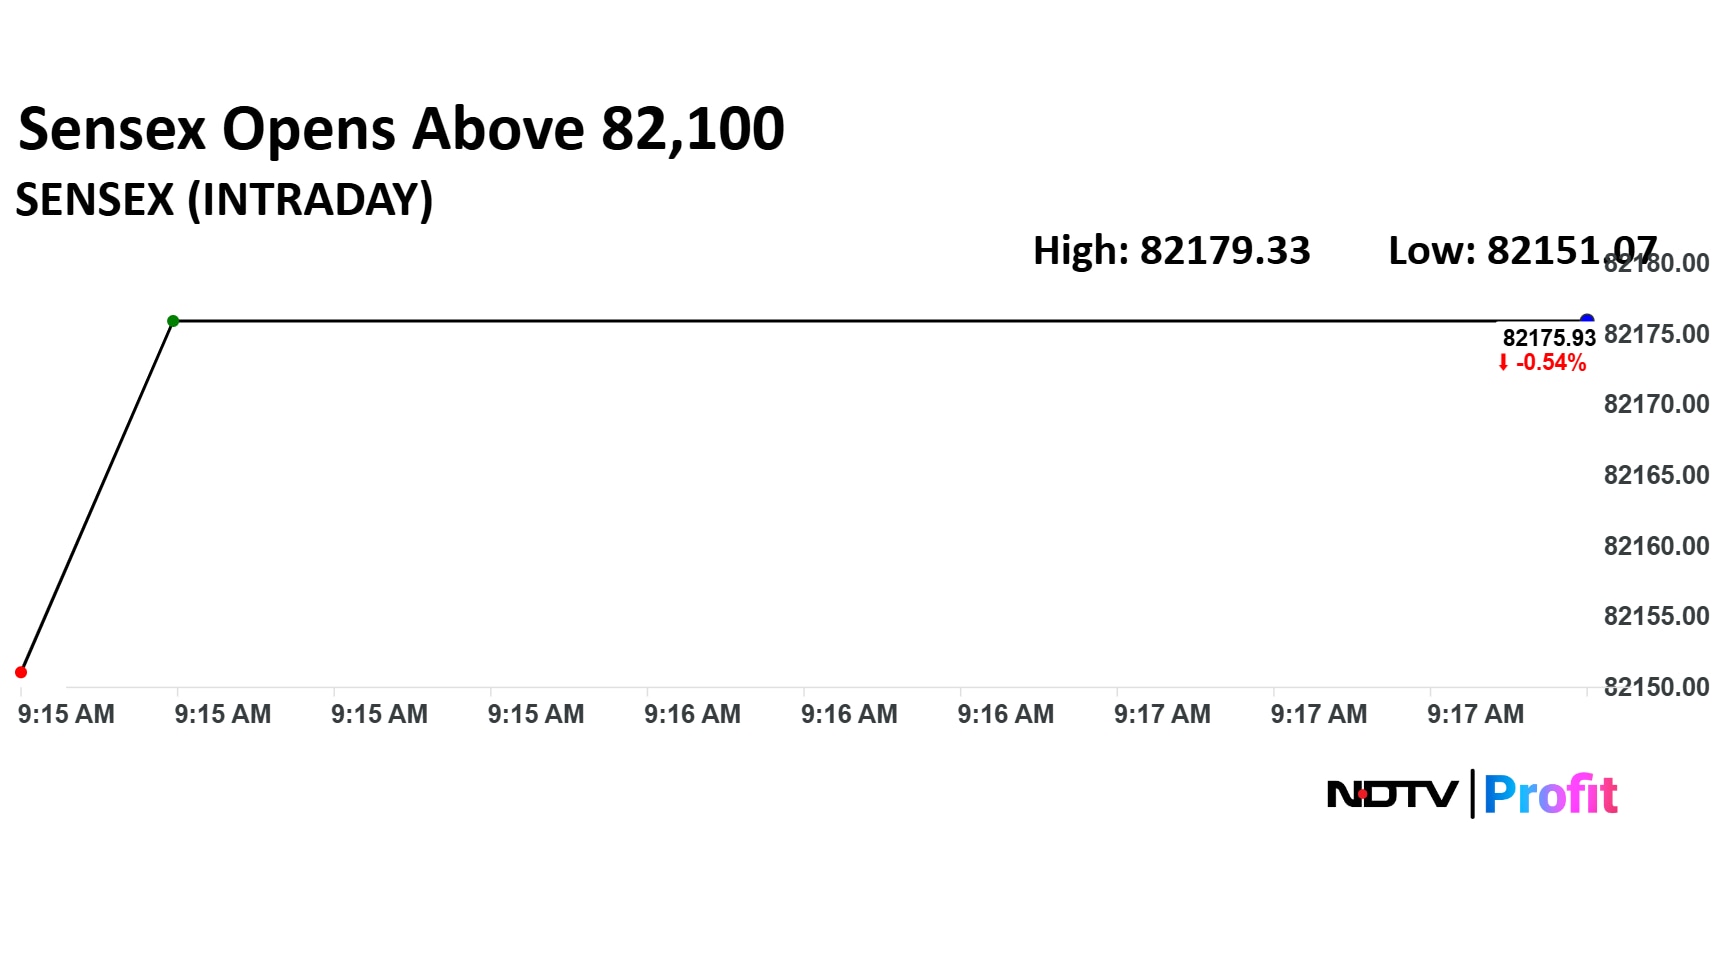Viewport: 1728px width, 972px height.
Task: Click the 82170.00 y-axis label
Action: coord(1656,404)
